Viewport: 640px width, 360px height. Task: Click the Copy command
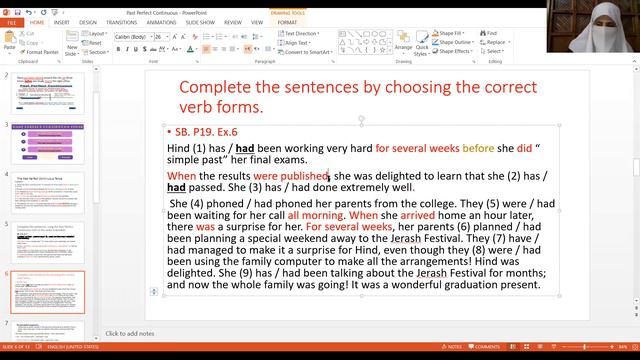tap(29, 42)
